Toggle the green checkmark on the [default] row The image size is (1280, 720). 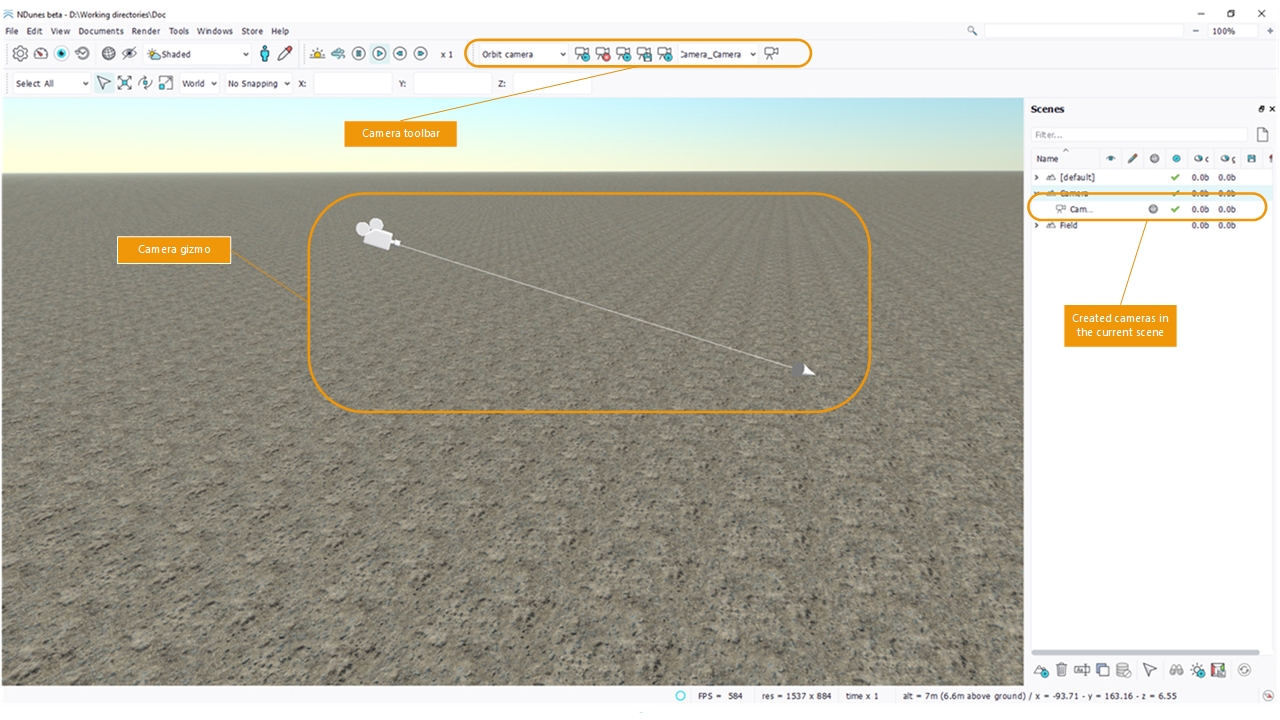click(x=1175, y=177)
